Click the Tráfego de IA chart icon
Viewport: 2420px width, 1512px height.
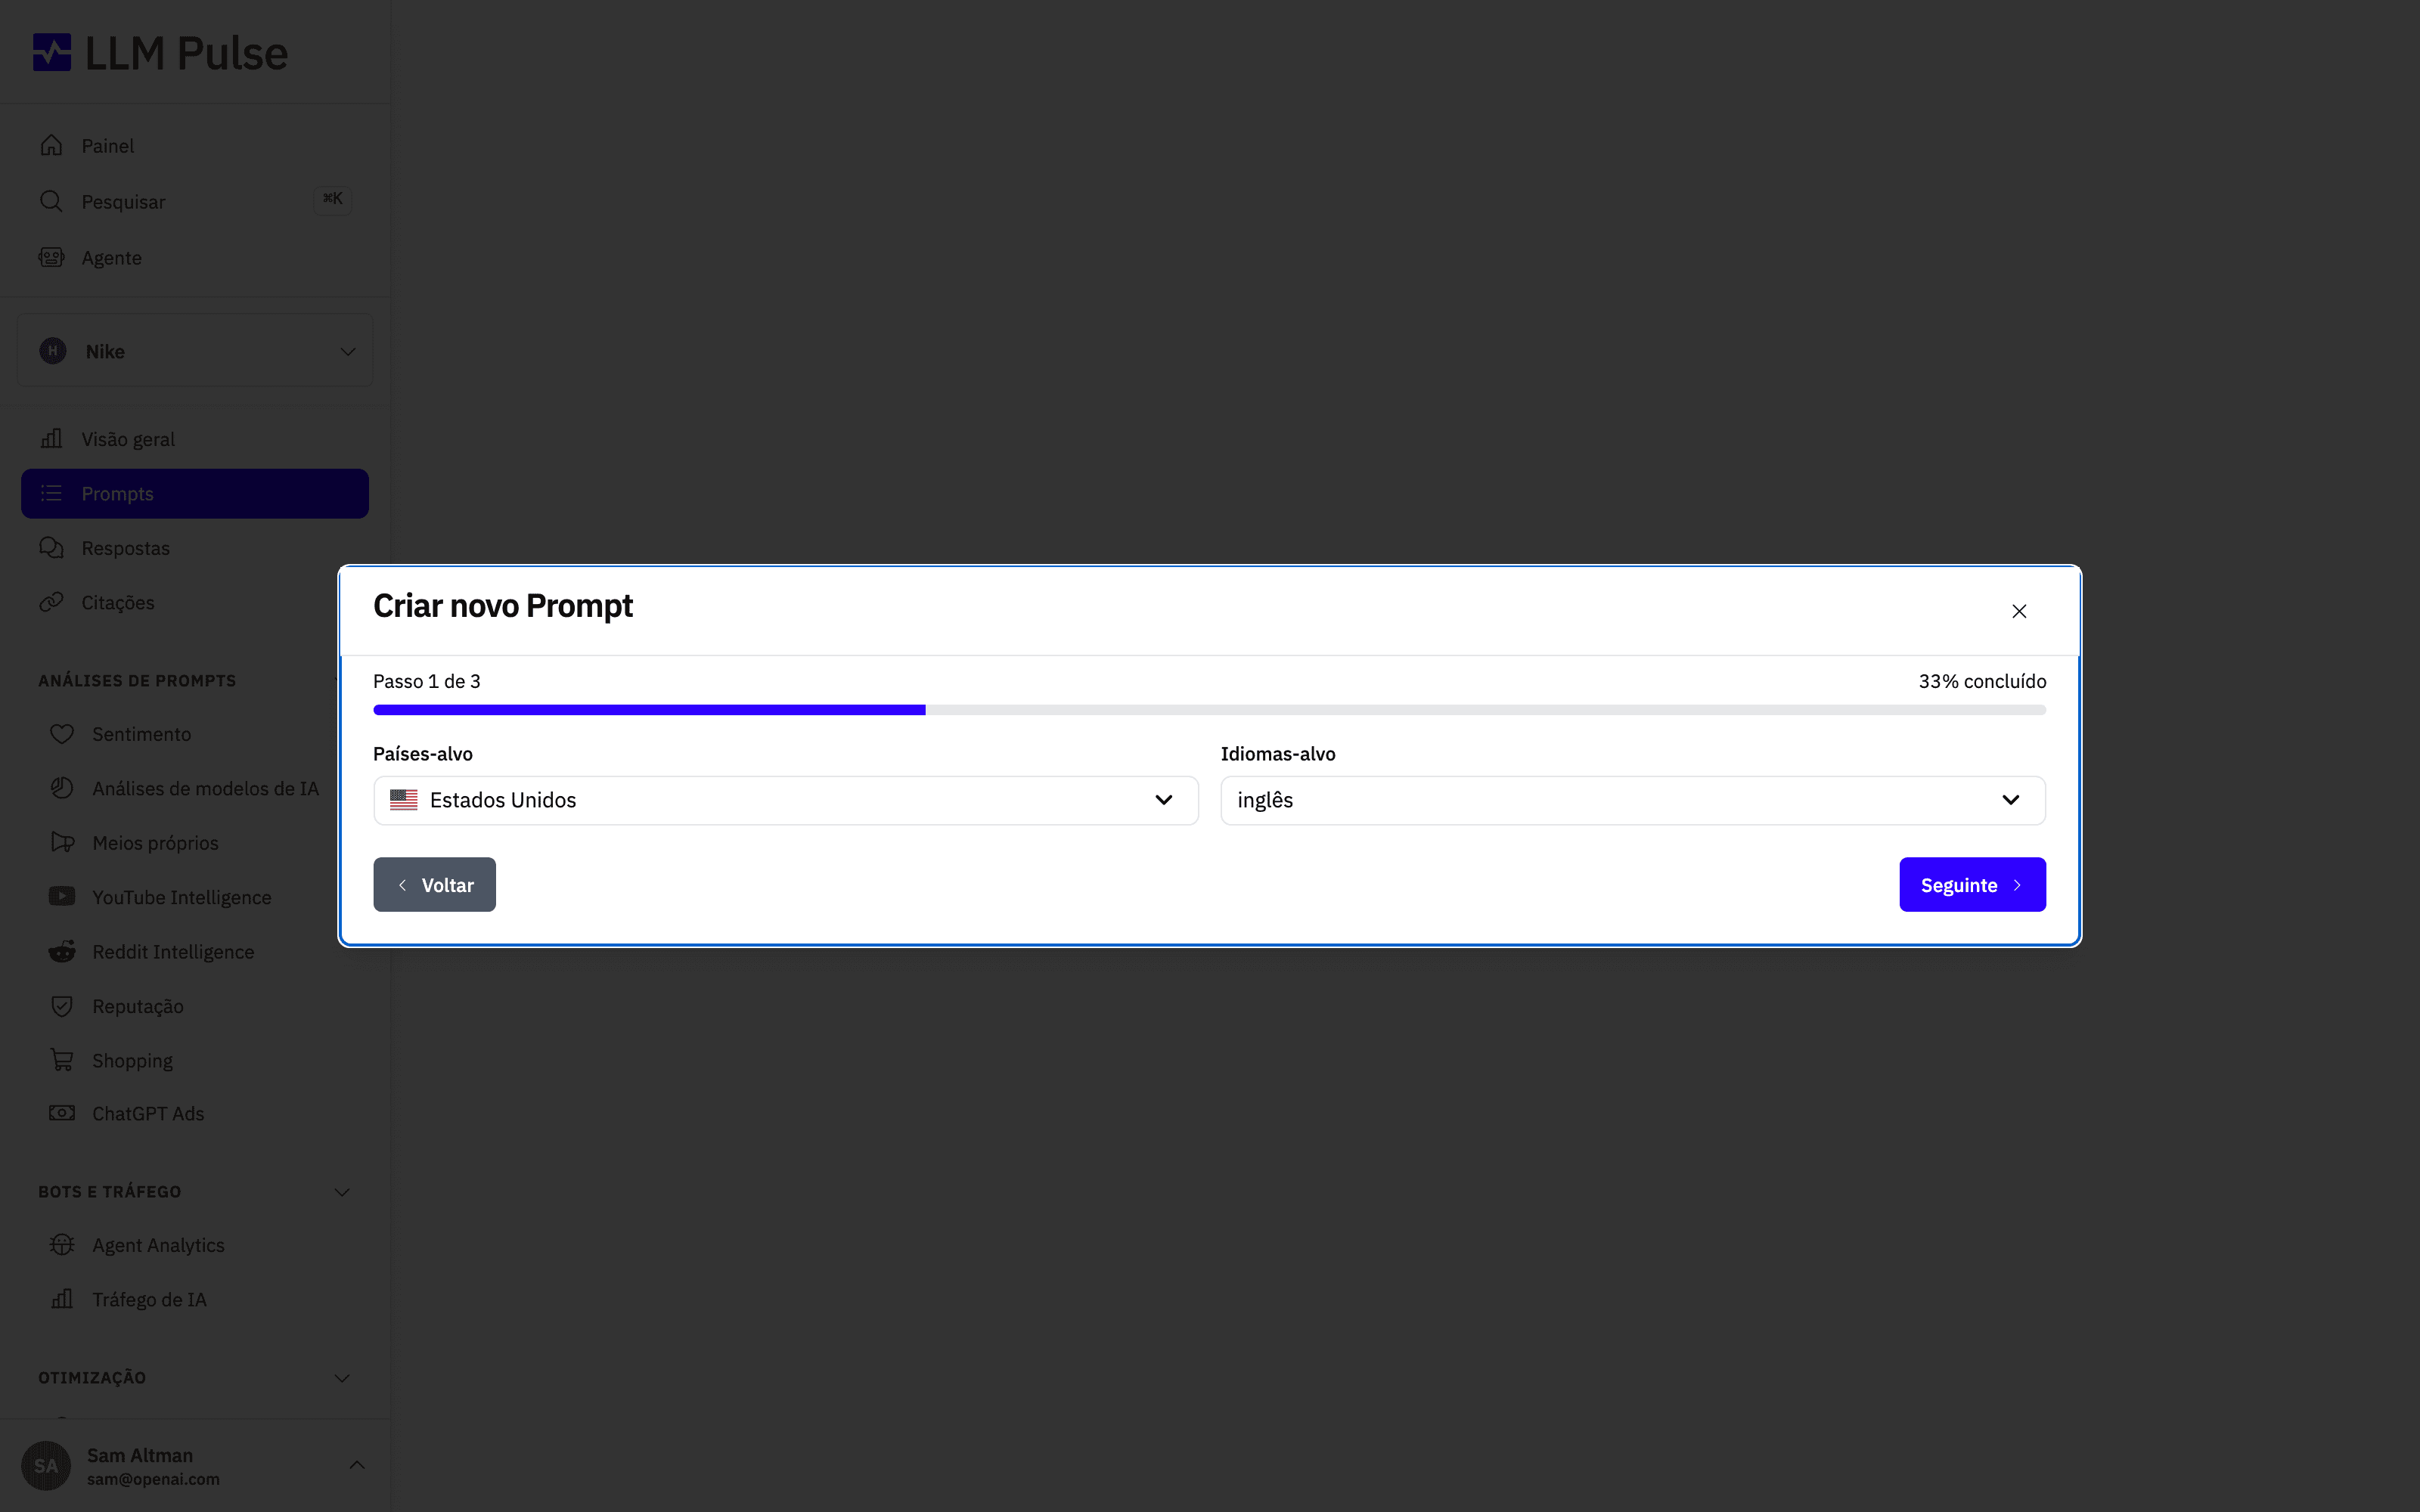coord(62,1299)
